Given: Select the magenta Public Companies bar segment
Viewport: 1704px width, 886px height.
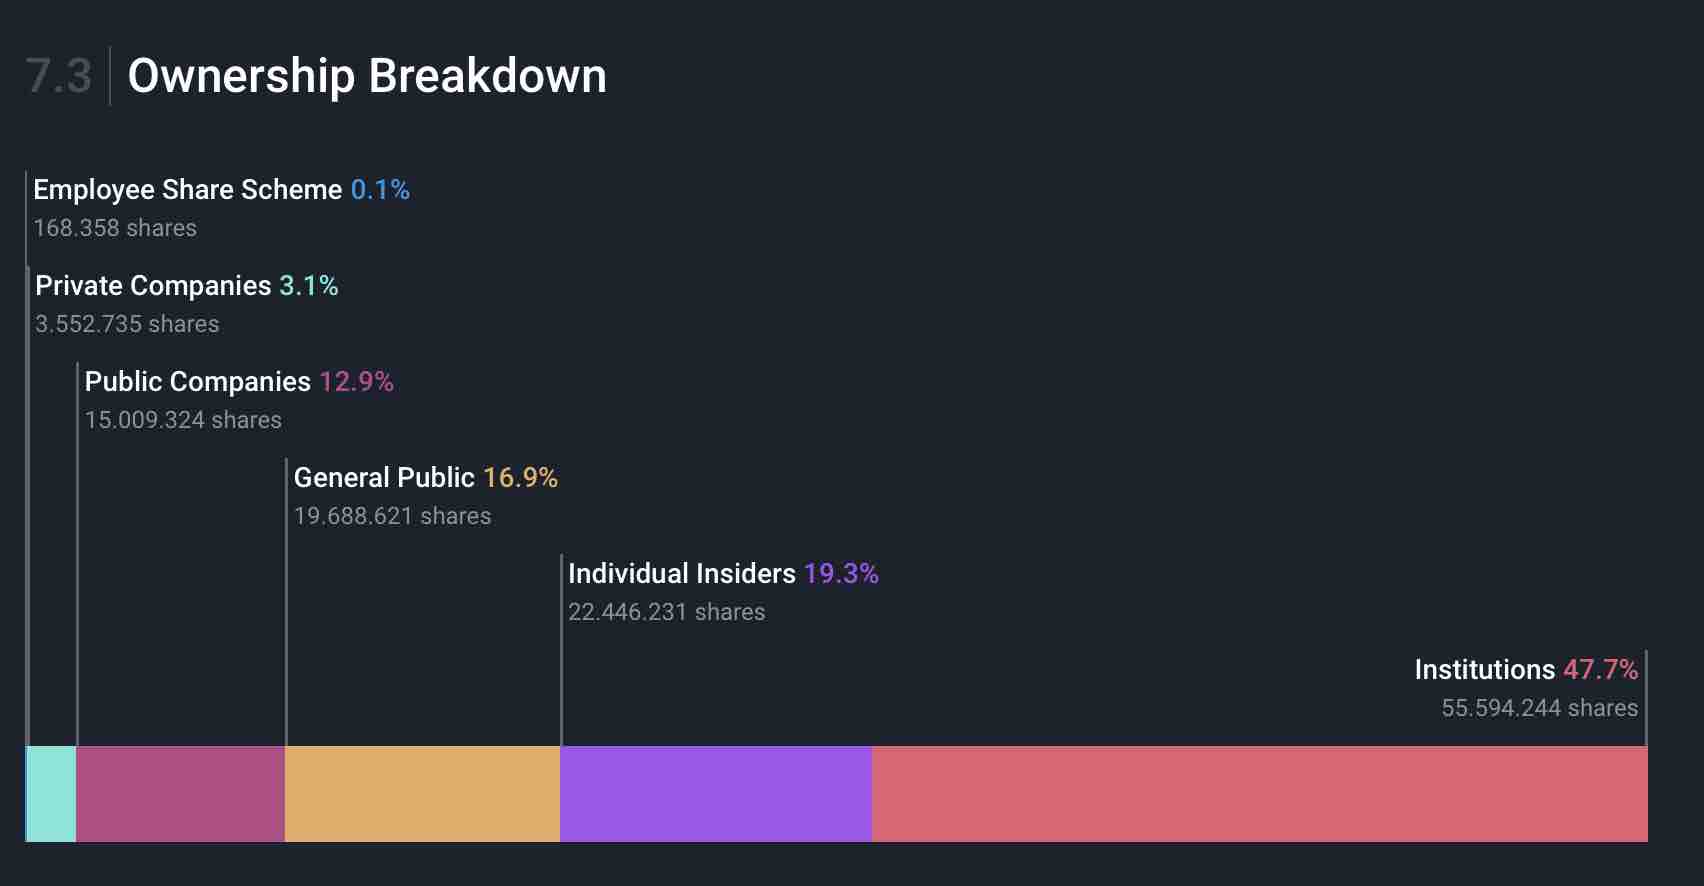Looking at the screenshot, I should pos(180,793).
